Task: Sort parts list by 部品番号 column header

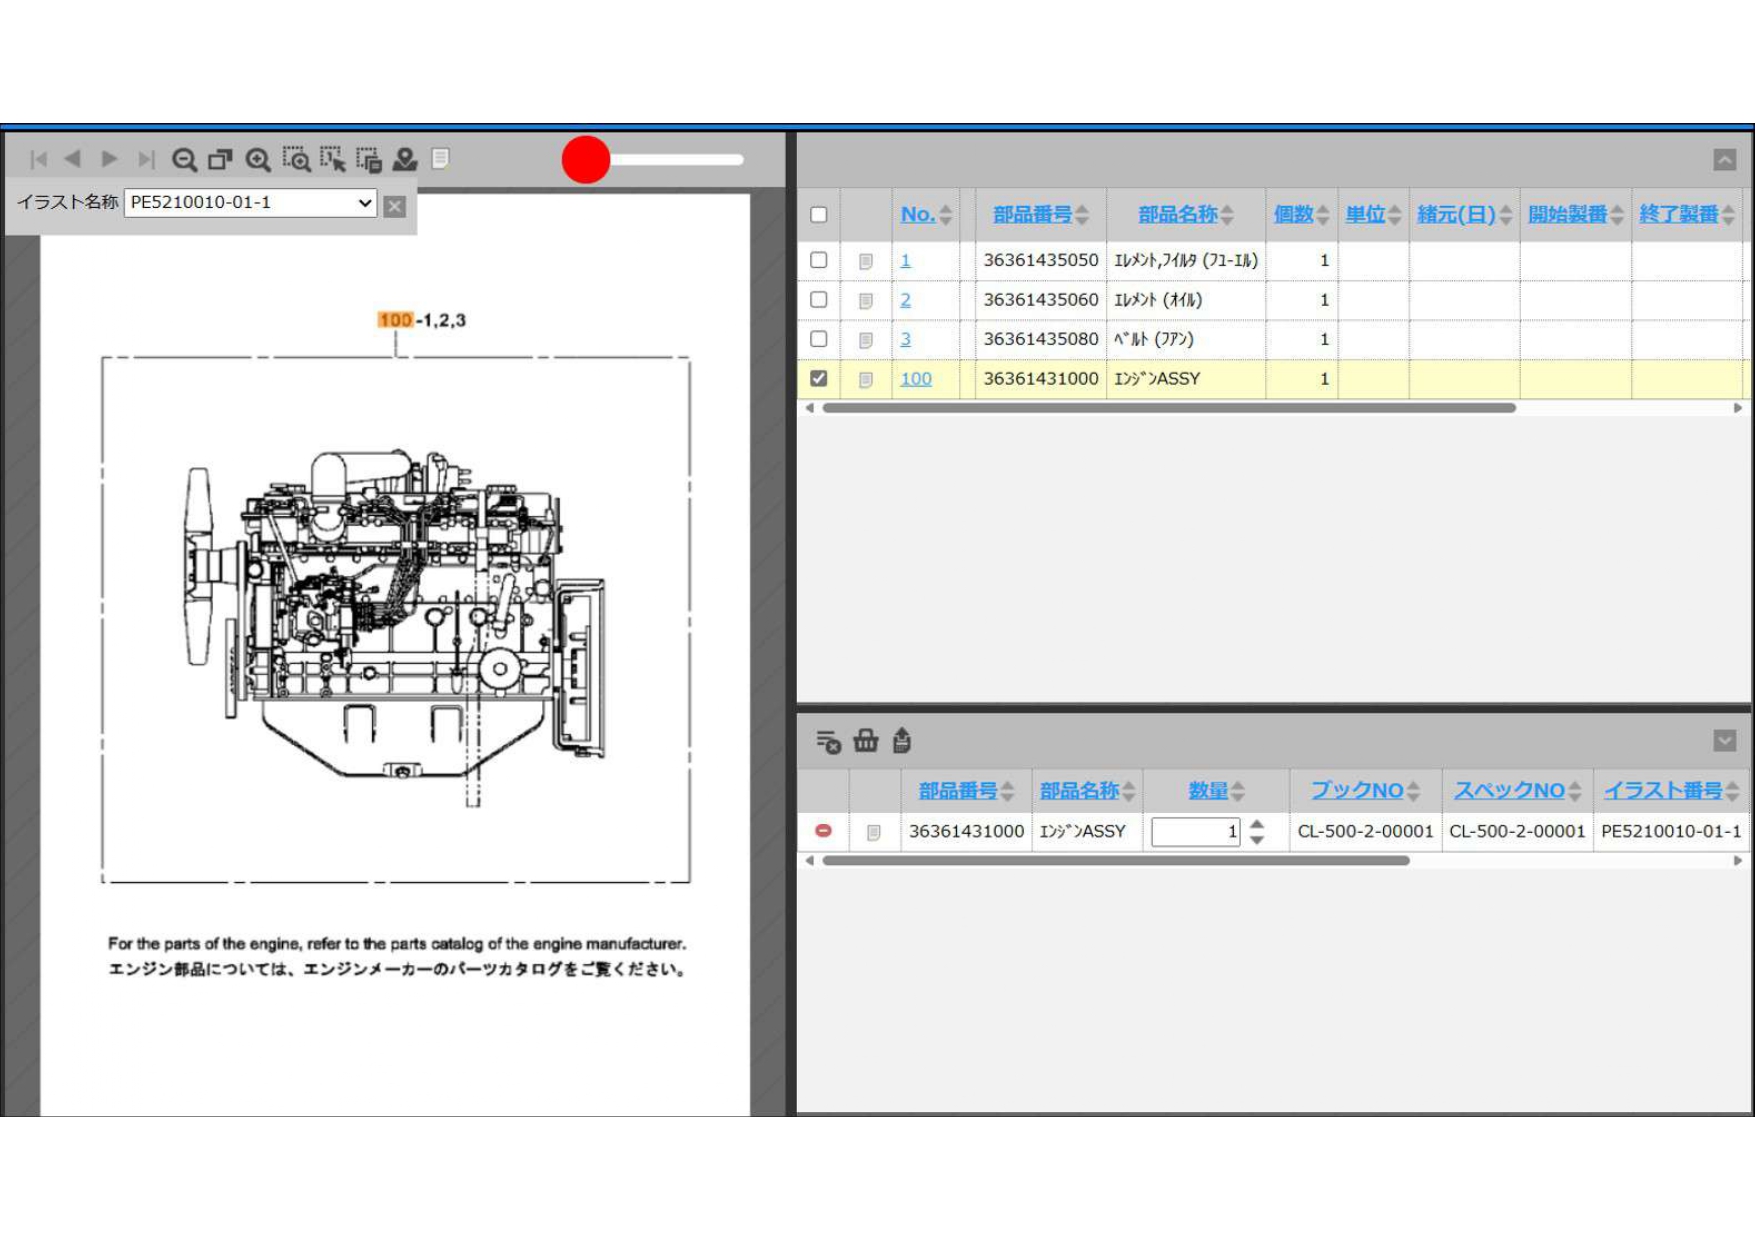Action: point(1032,215)
